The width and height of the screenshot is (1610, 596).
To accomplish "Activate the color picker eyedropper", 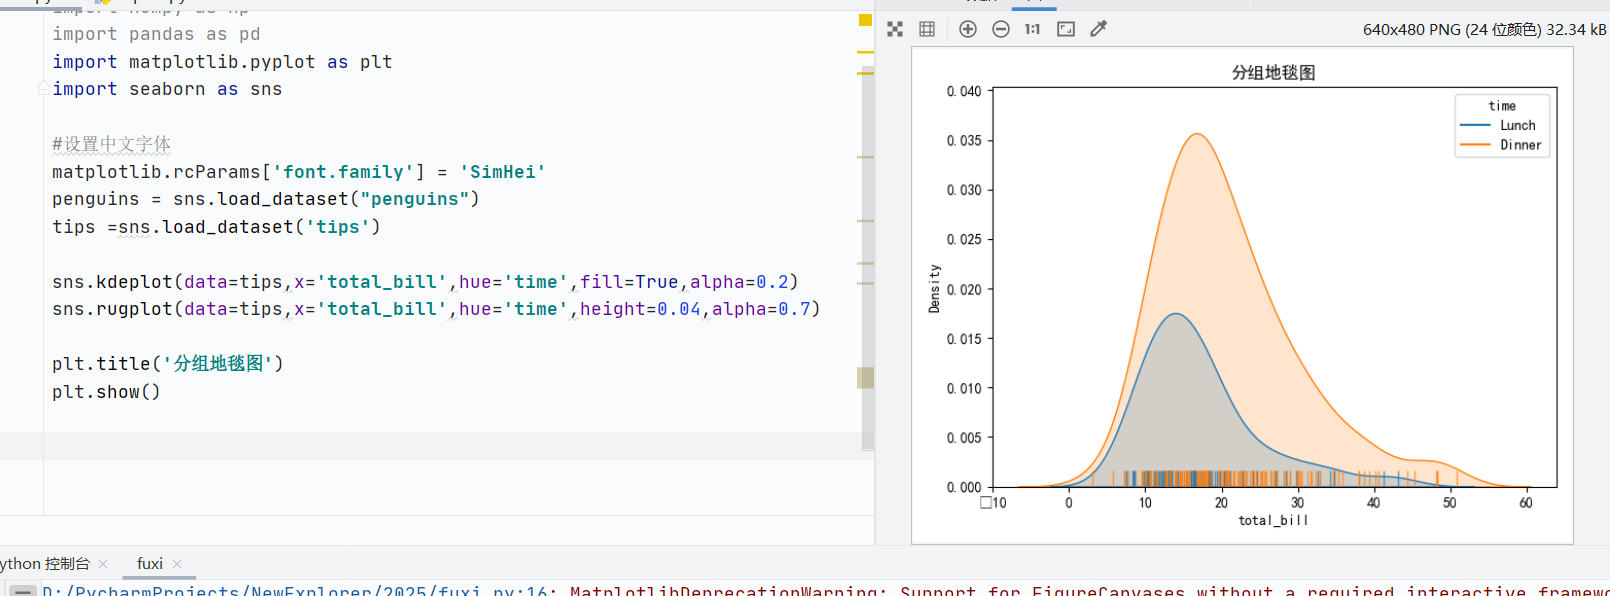I will 1098,29.
